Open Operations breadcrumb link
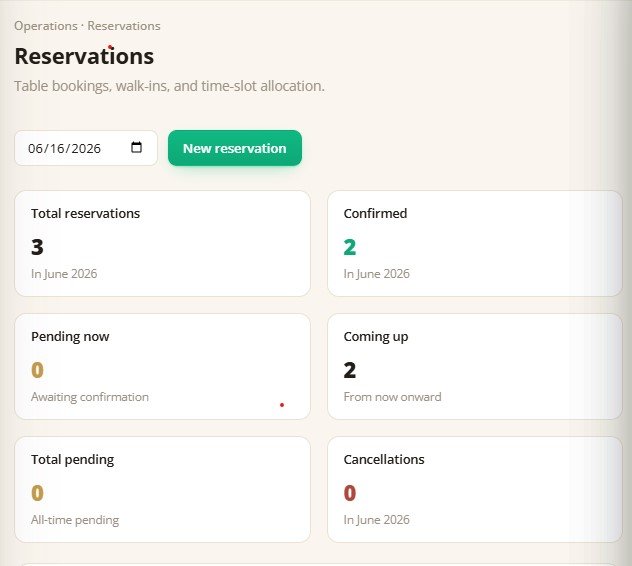Viewport: 632px width, 566px height. click(46, 26)
